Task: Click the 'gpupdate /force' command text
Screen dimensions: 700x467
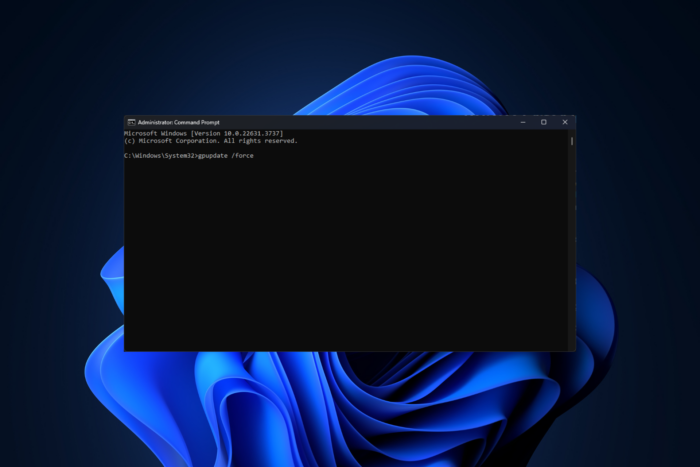Action: click(226, 156)
